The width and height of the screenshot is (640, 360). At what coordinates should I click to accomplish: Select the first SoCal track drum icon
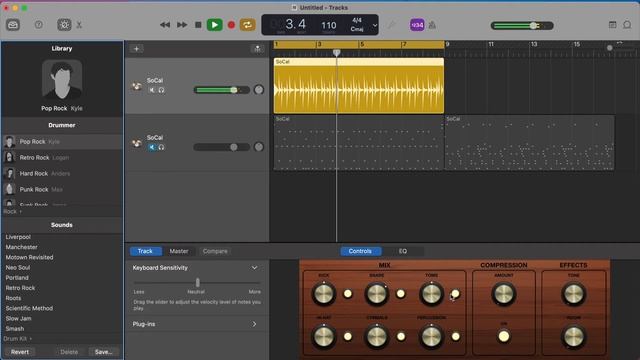pos(137,86)
